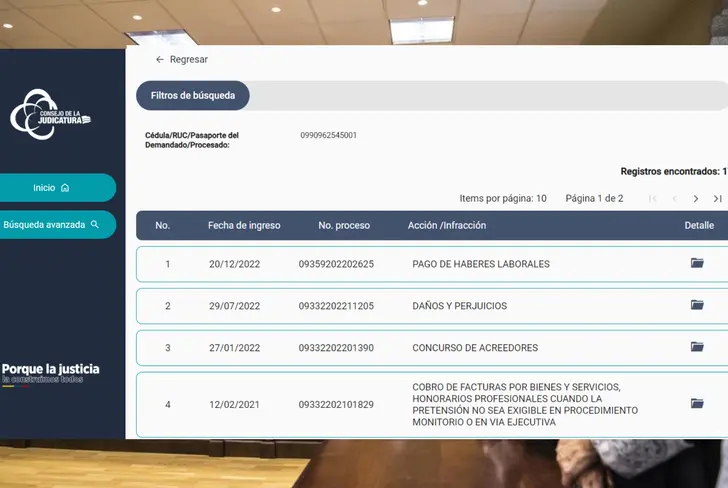Click 'Página 1 de 2' indicator
Viewport: 728px width, 488px height.
(x=594, y=199)
